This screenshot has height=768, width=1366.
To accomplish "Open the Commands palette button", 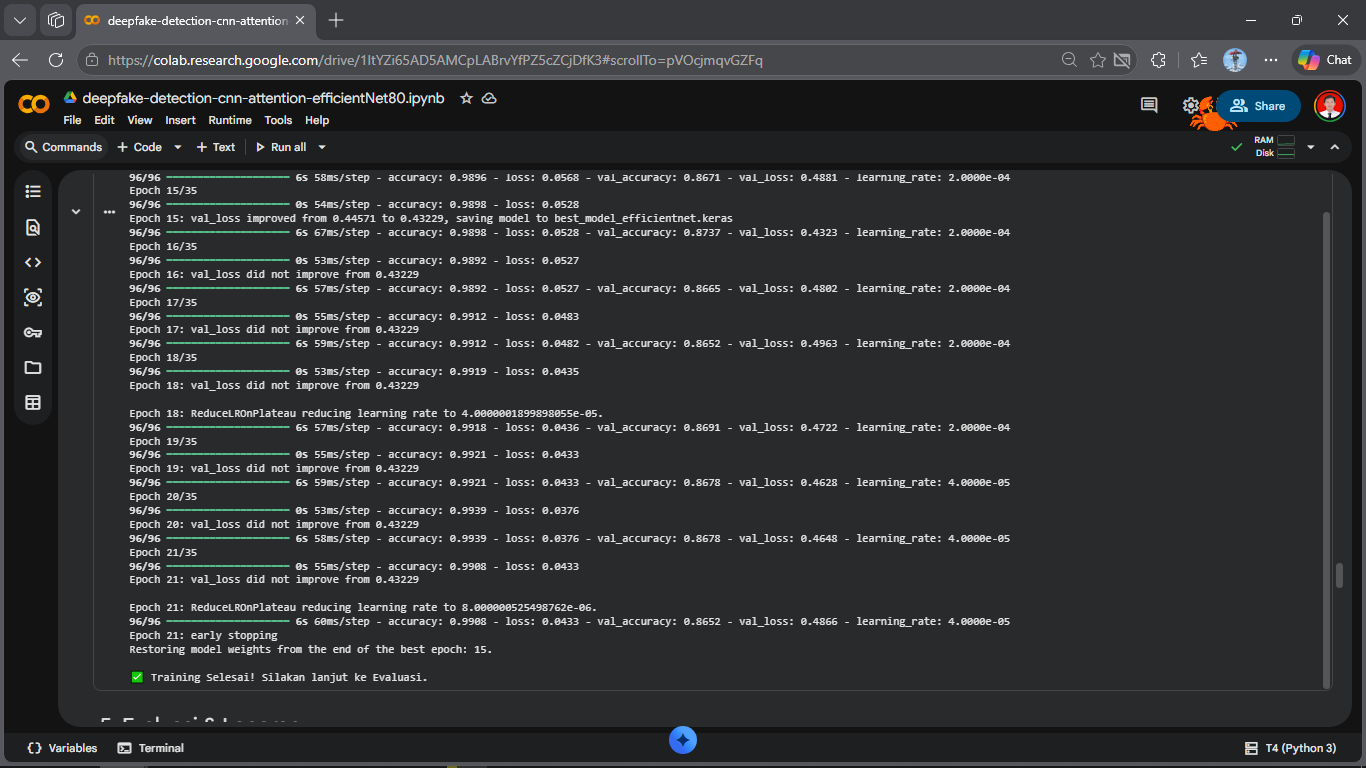I will tap(64, 147).
